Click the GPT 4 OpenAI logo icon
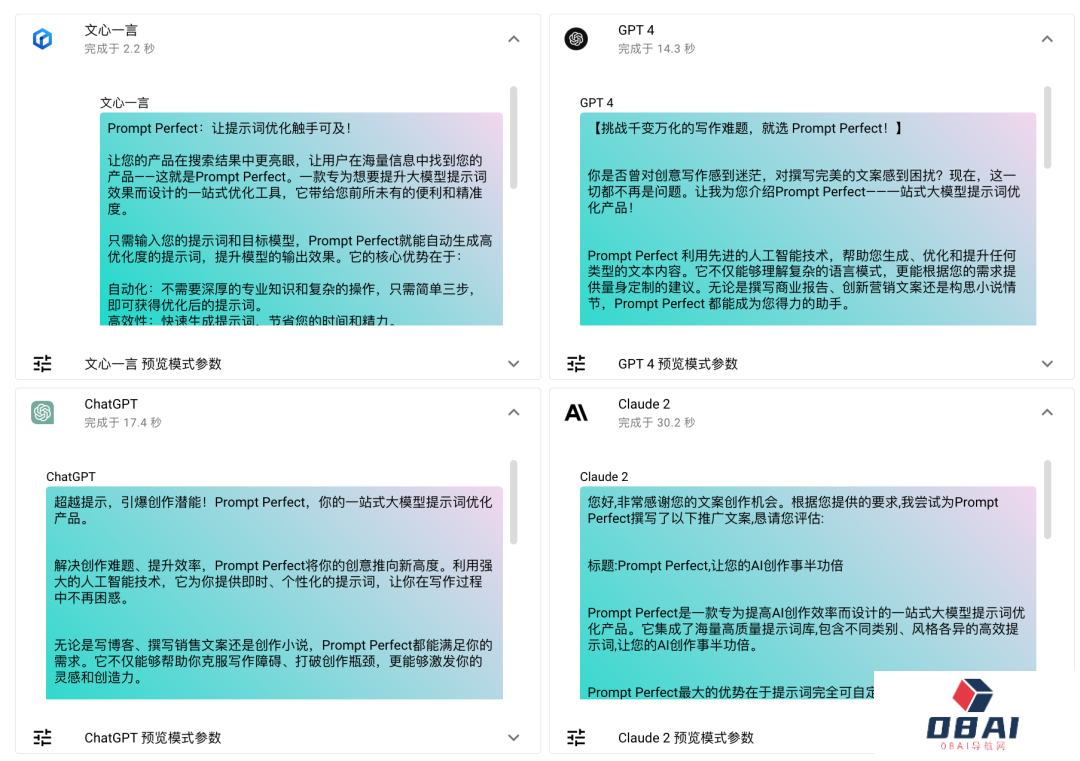 point(575,39)
